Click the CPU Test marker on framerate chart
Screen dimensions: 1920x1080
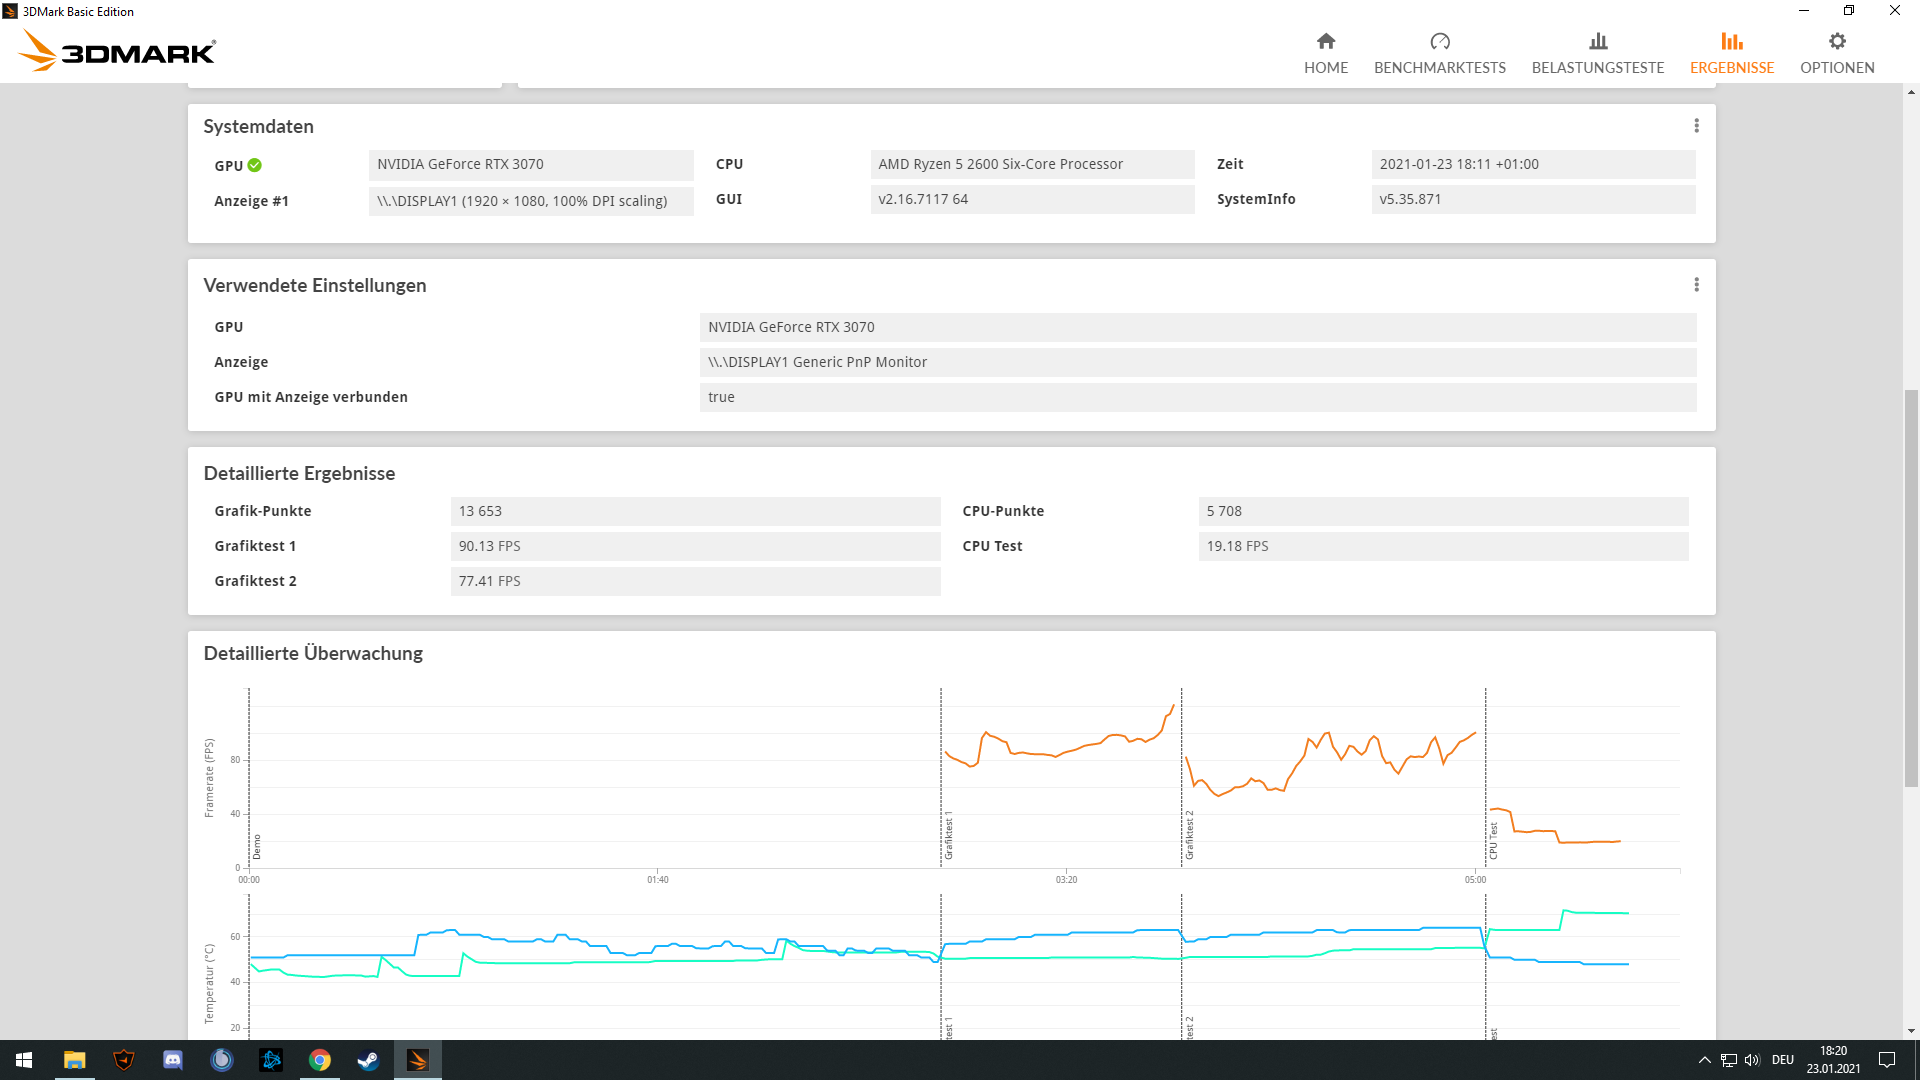point(1493,840)
